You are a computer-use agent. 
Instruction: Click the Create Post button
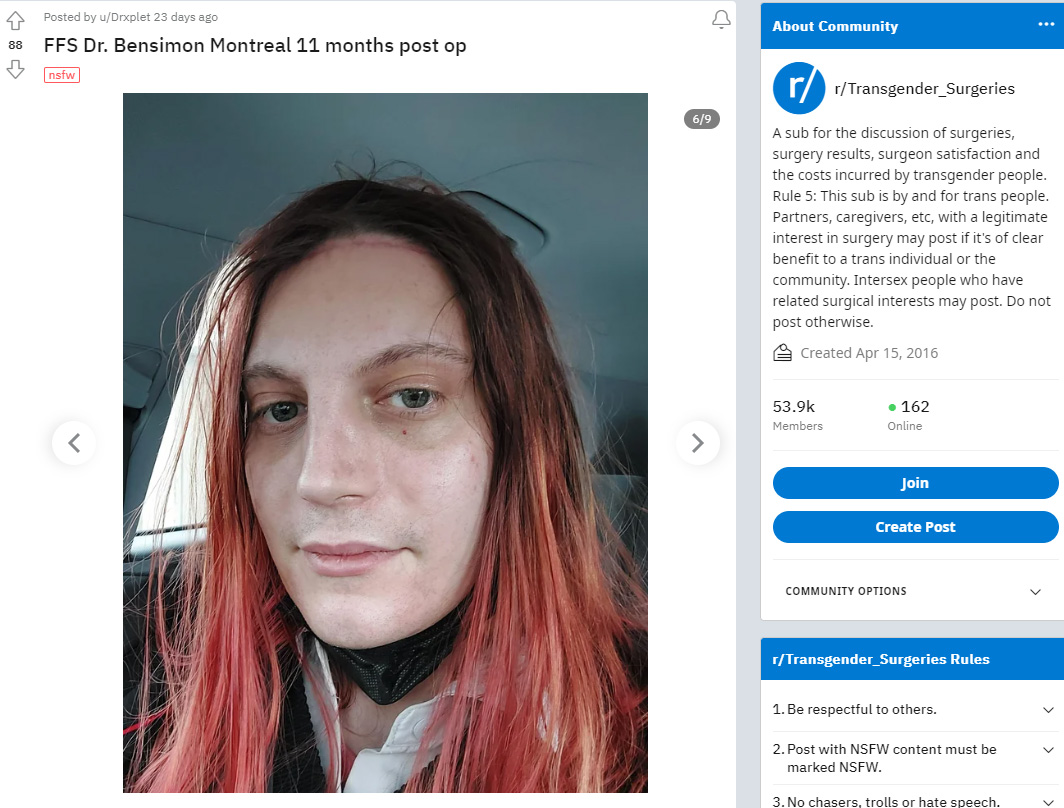915,527
